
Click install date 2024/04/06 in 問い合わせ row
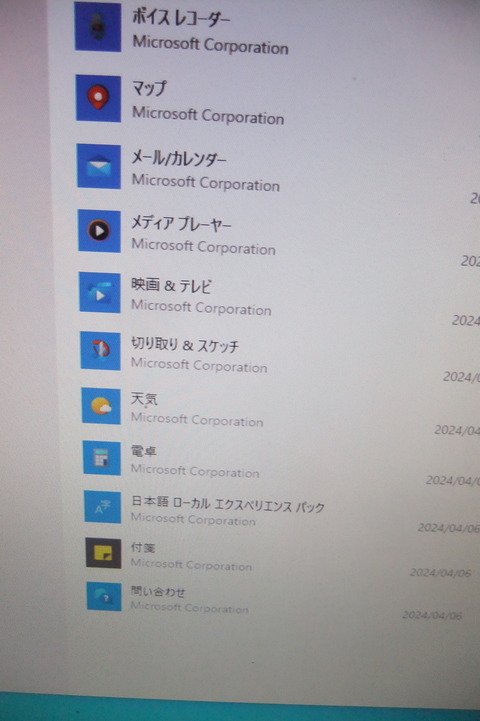(x=432, y=615)
